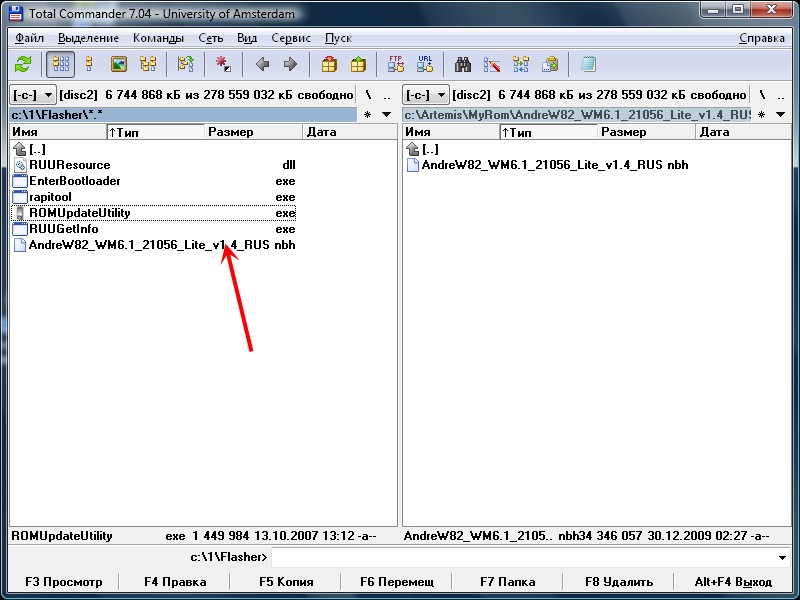Click F5 Копия button
Viewport: 800px width, 600px height.
tap(286, 582)
